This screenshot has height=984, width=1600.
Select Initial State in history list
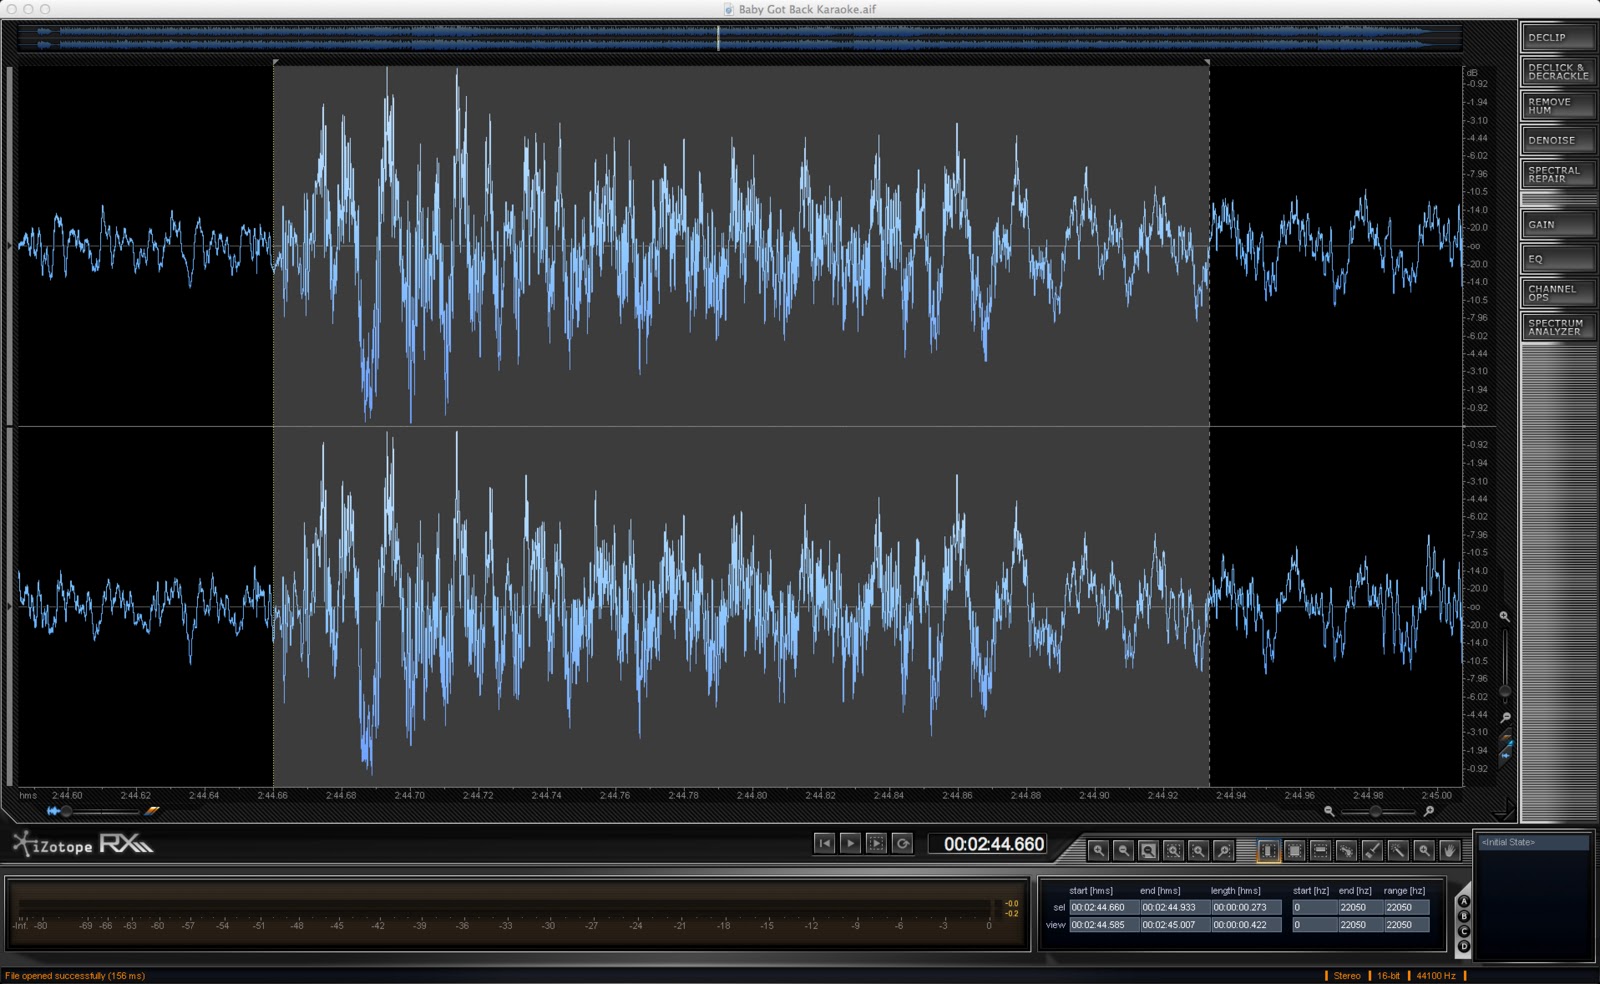[1533, 843]
